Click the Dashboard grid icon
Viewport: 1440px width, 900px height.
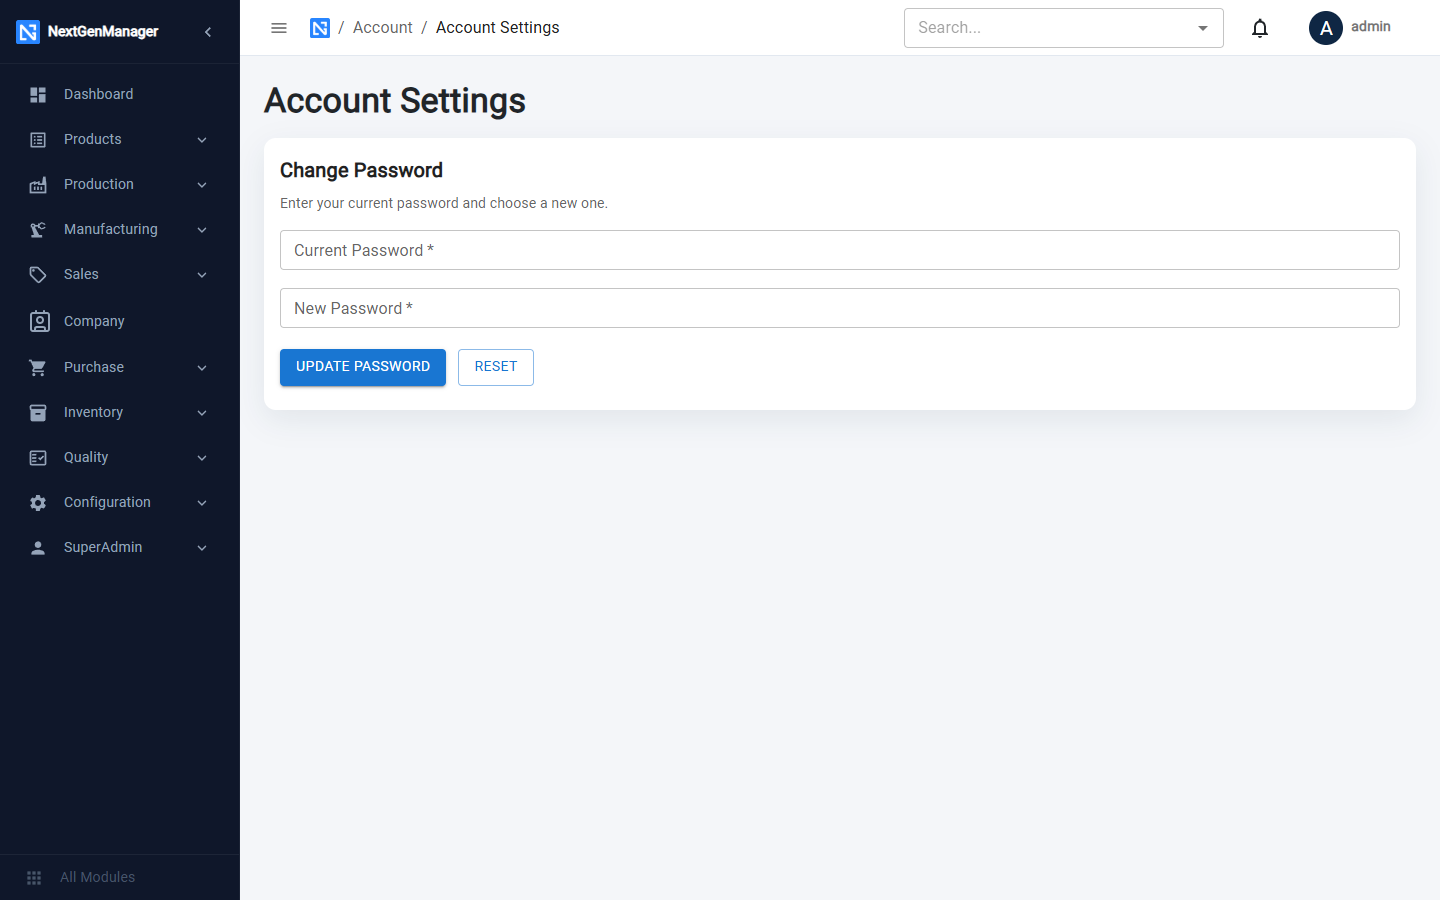[x=38, y=95]
